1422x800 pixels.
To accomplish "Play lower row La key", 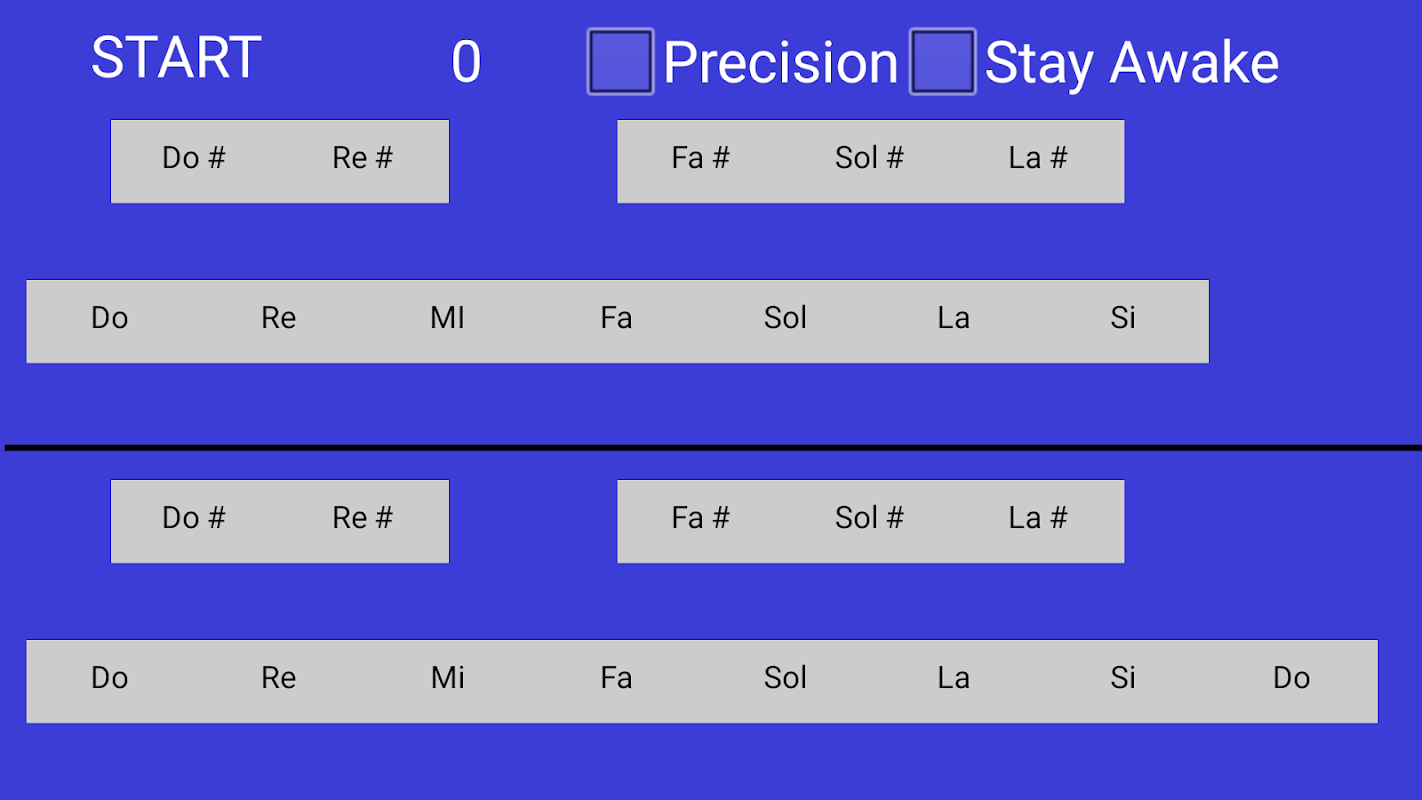I will pos(954,678).
